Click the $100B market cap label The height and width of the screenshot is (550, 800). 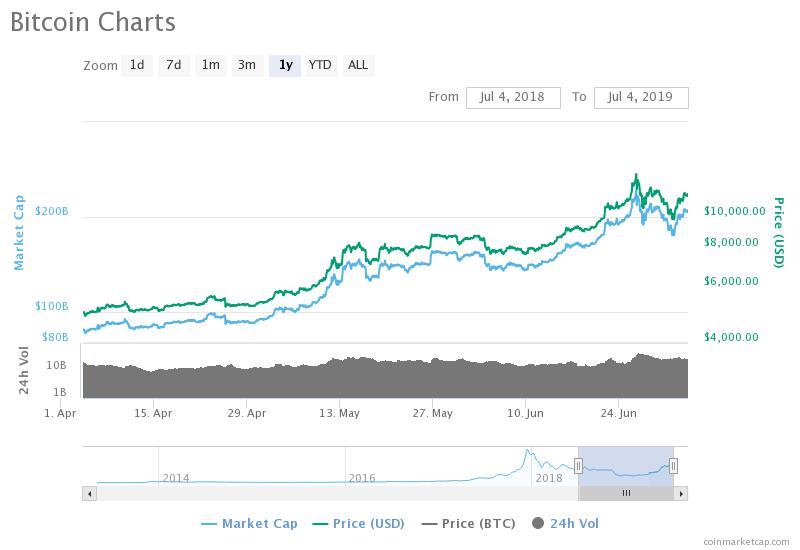pos(52,306)
